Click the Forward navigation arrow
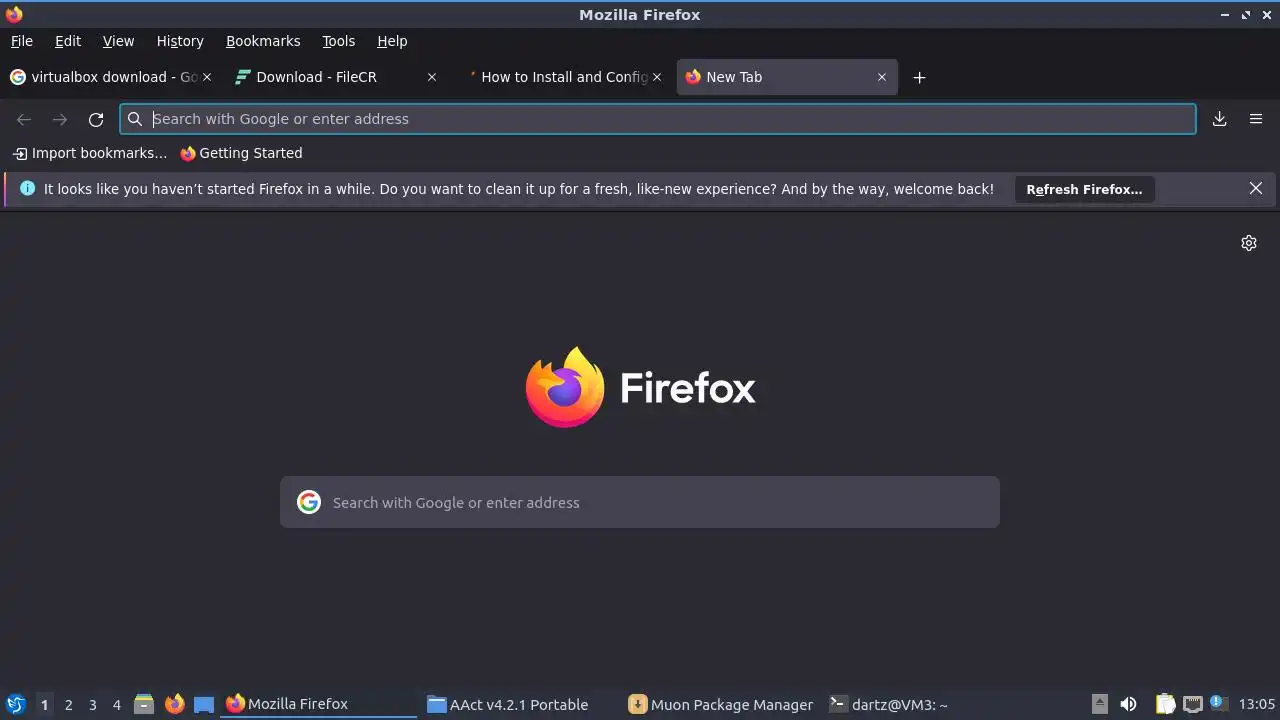The height and width of the screenshot is (720, 1280). tap(60, 119)
